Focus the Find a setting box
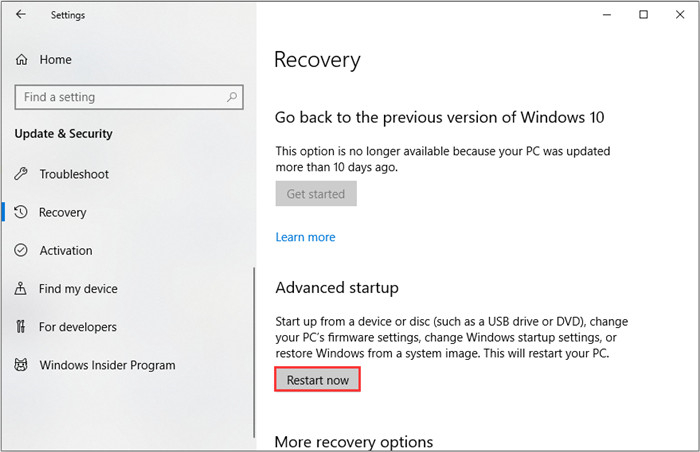This screenshot has height=452, width=700. tap(120, 97)
